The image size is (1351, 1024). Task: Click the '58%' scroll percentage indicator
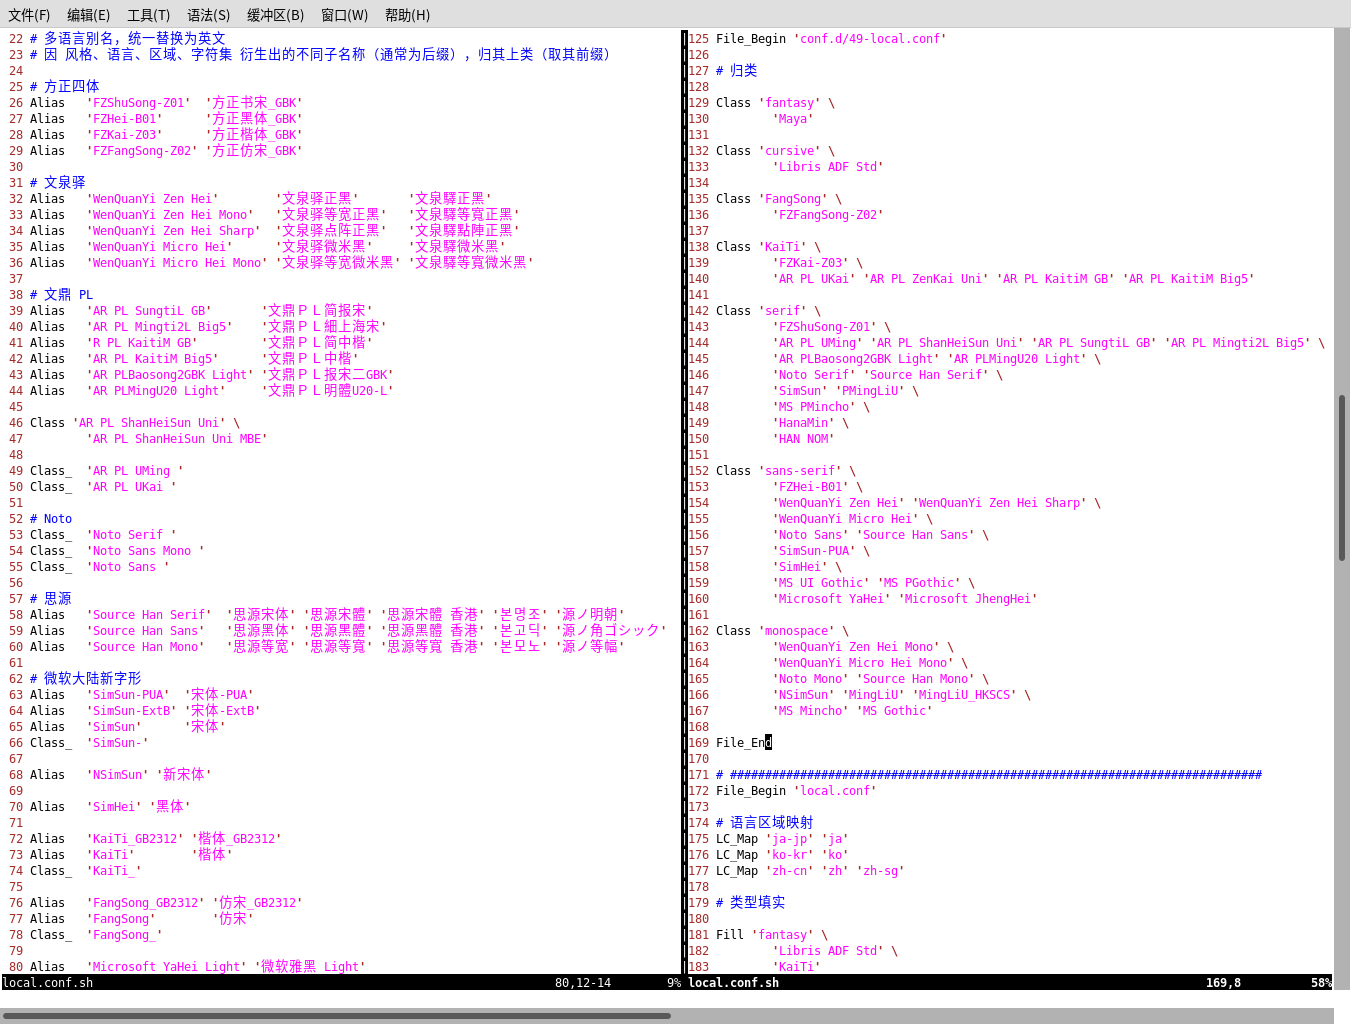pyautogui.click(x=1322, y=983)
